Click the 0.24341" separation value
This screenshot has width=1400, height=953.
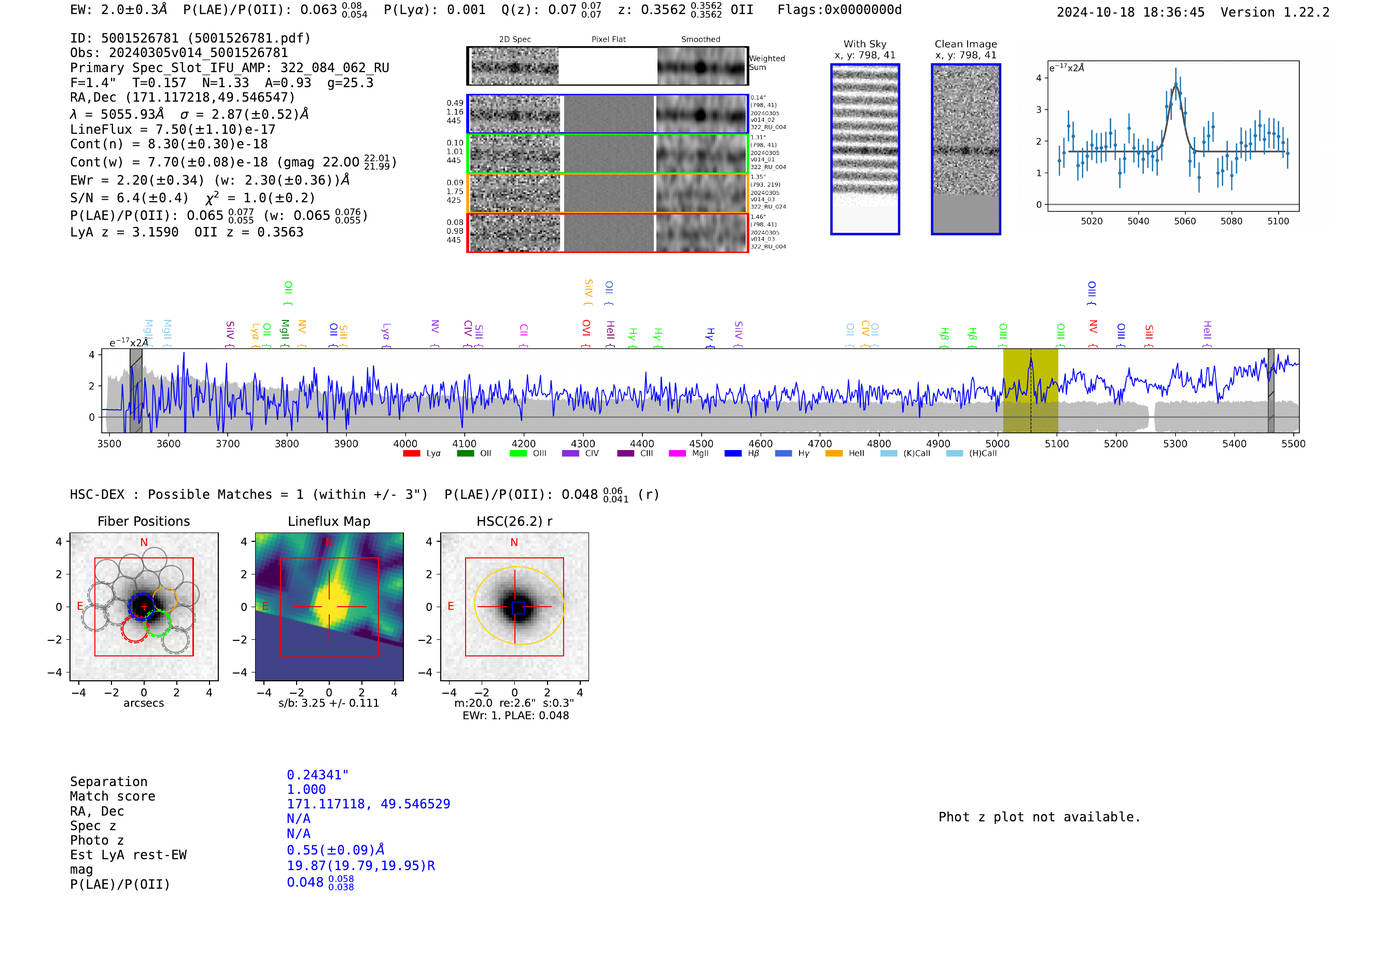(x=318, y=775)
